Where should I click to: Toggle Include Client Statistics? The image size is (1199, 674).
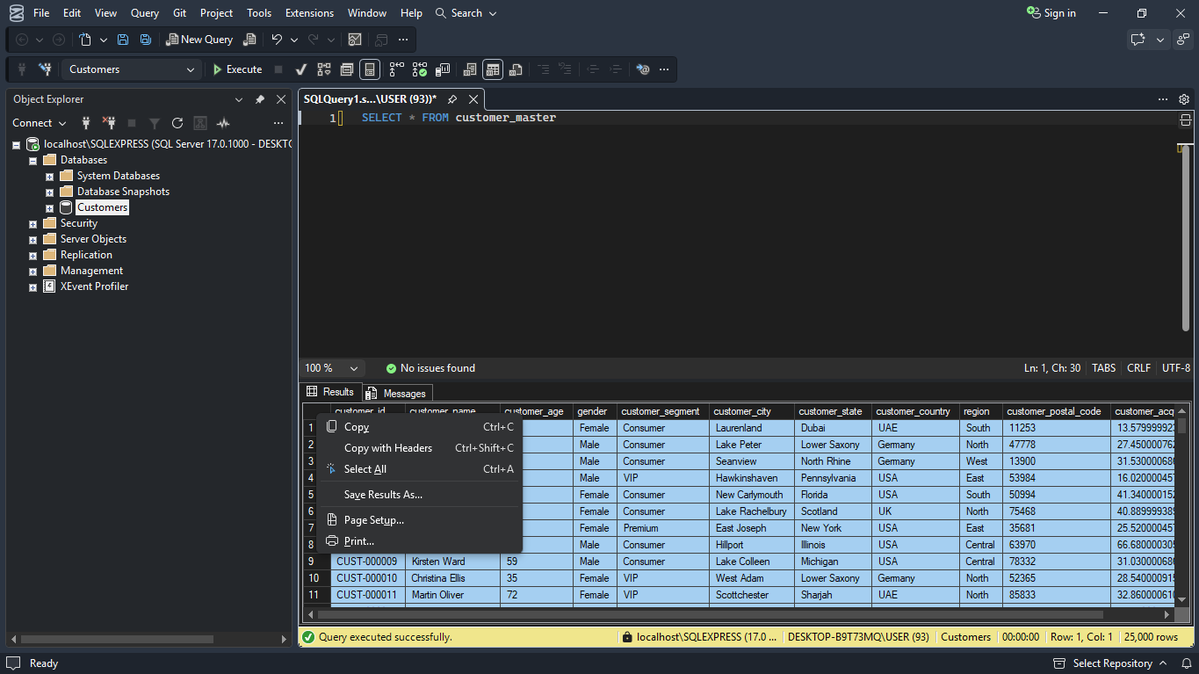click(442, 70)
